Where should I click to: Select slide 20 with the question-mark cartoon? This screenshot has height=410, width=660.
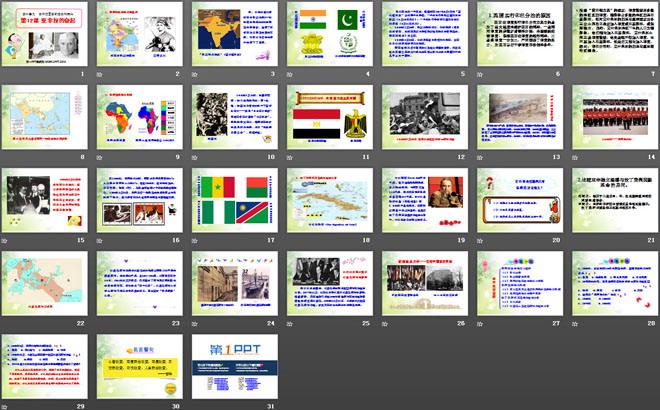click(518, 200)
